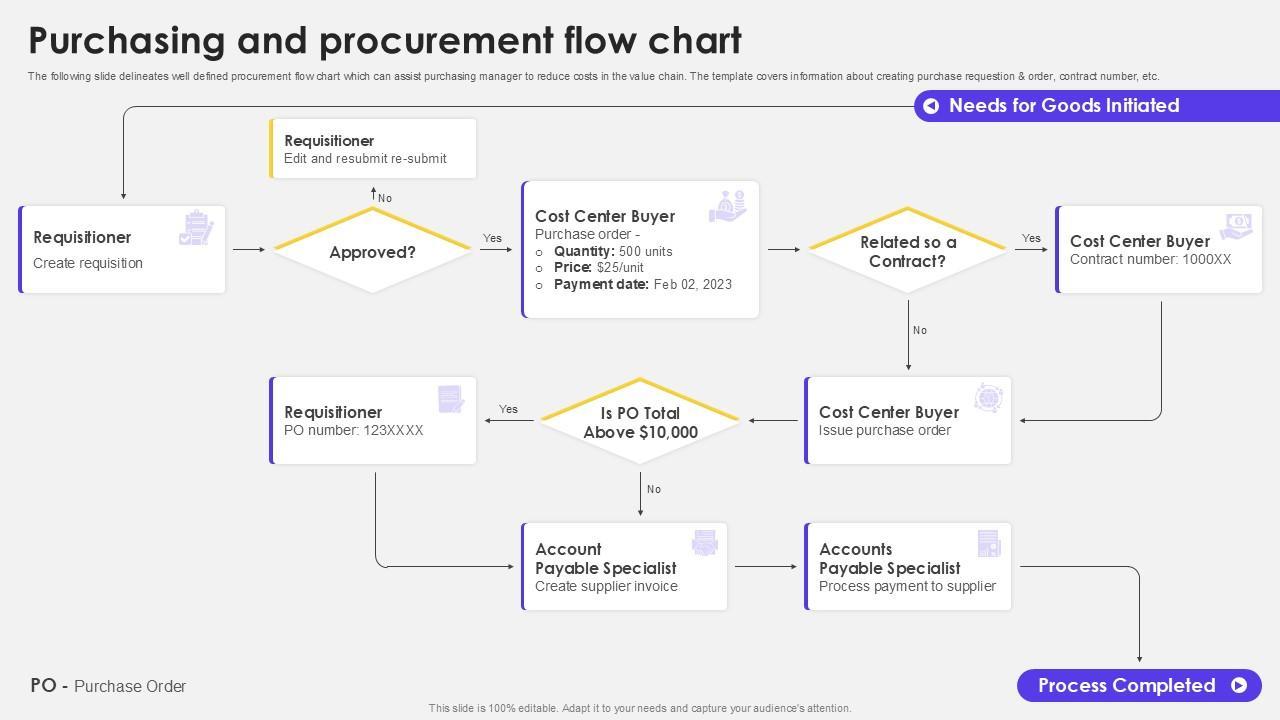Click the cash-in-hand icon in Contract number box
Viewport: 1280px width, 720px height.
(x=1236, y=226)
